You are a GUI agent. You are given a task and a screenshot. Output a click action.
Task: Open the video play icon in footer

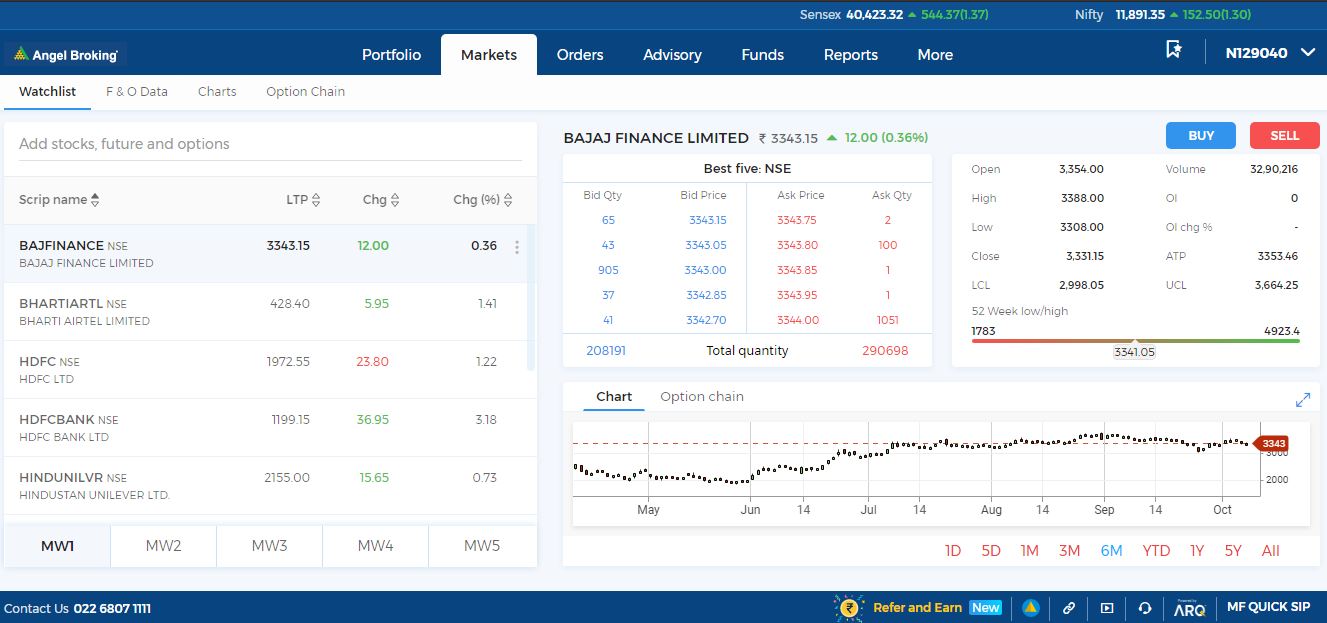click(1107, 608)
